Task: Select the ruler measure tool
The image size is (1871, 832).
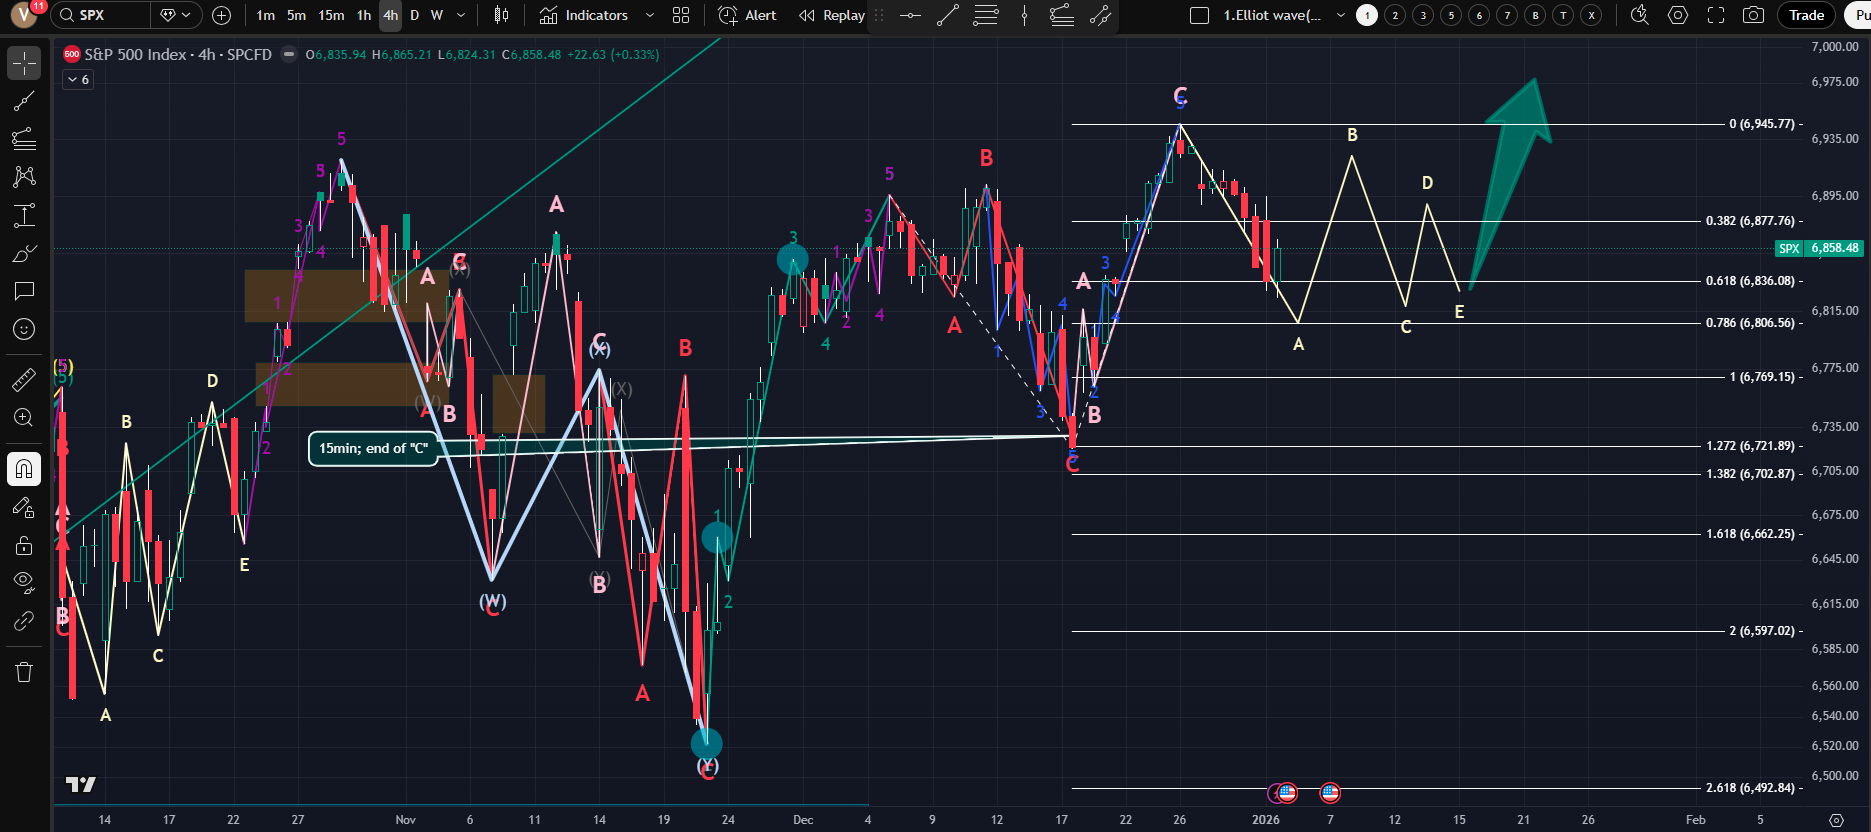Action: click(x=24, y=380)
